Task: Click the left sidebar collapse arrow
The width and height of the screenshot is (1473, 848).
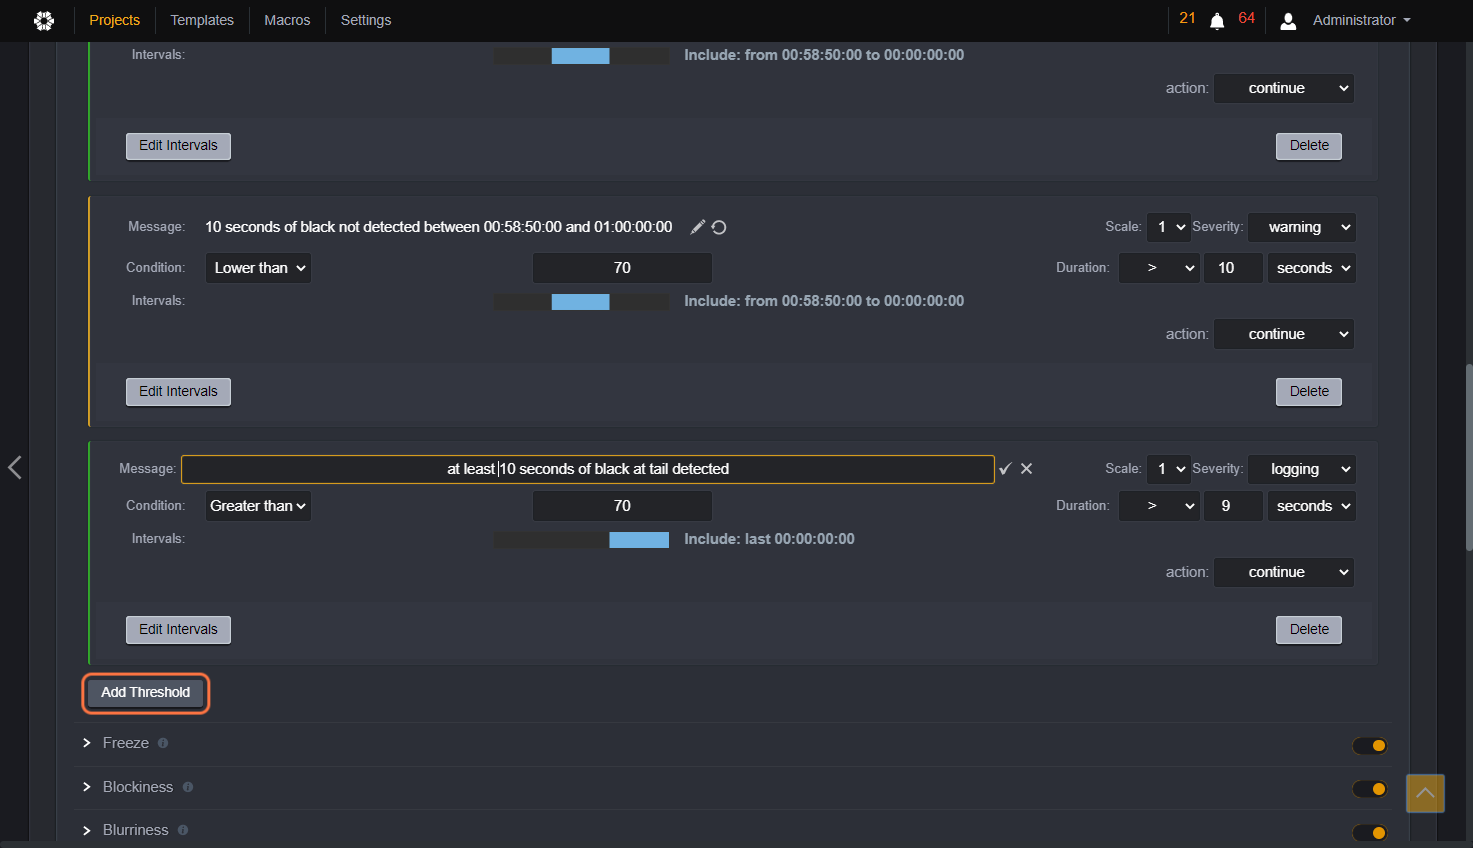Action: pos(14,467)
